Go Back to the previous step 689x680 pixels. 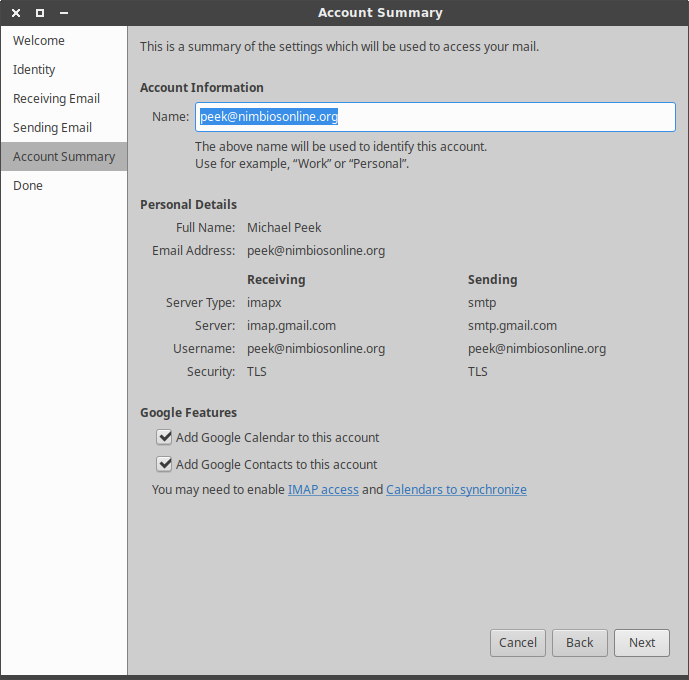579,643
